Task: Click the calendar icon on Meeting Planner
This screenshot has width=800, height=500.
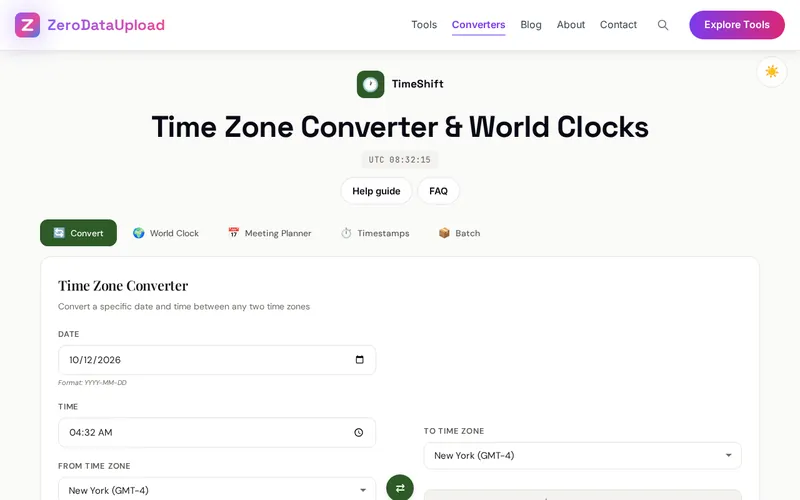Action: click(x=233, y=233)
